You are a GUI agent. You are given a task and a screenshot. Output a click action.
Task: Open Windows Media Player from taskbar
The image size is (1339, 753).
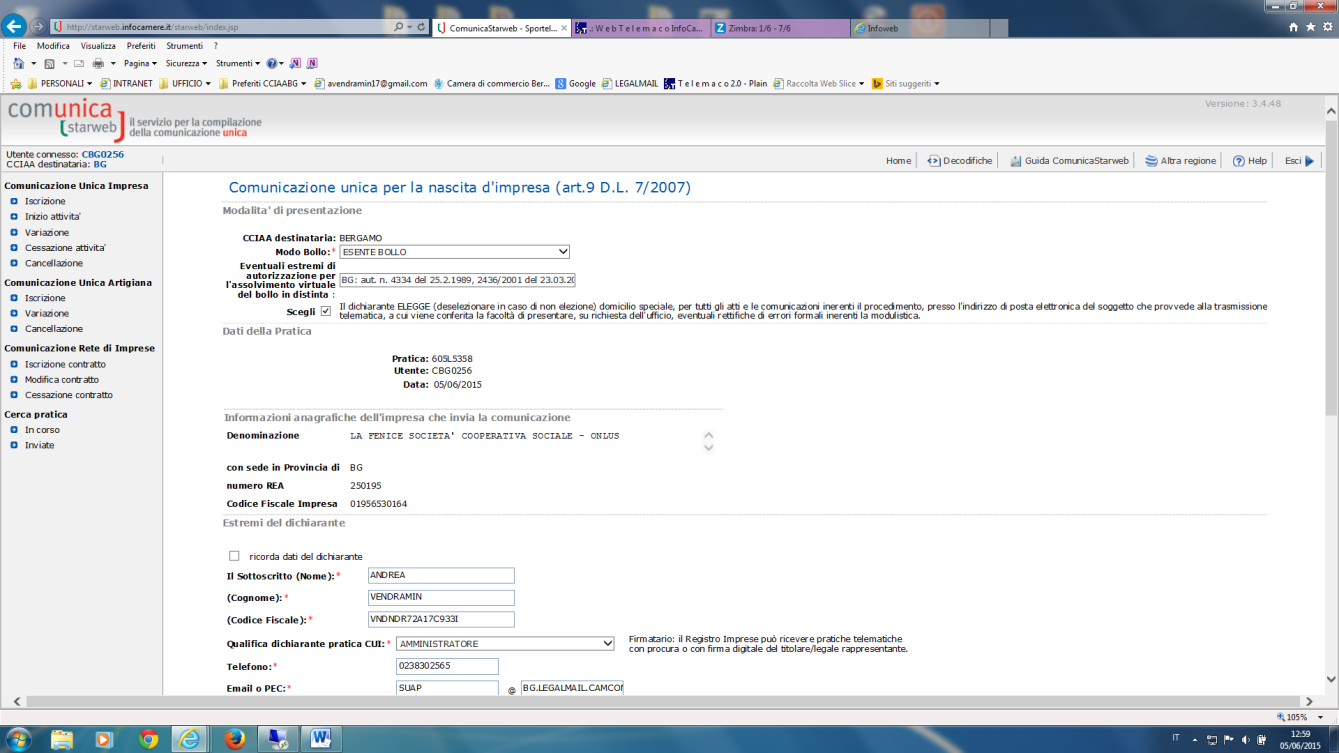(104, 739)
